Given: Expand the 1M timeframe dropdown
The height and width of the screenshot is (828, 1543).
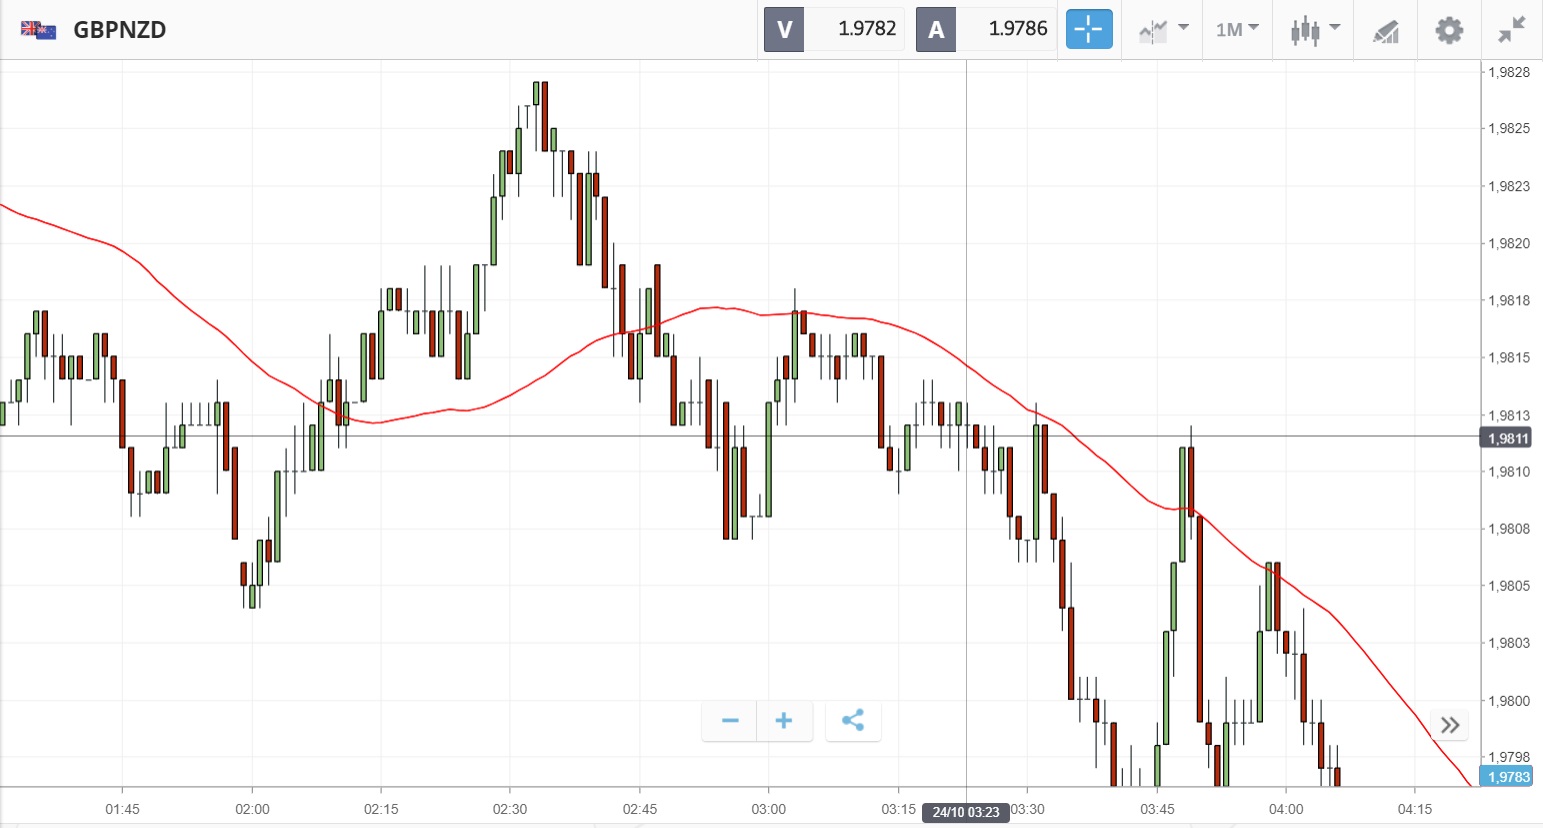Looking at the screenshot, I should click(x=1237, y=30).
